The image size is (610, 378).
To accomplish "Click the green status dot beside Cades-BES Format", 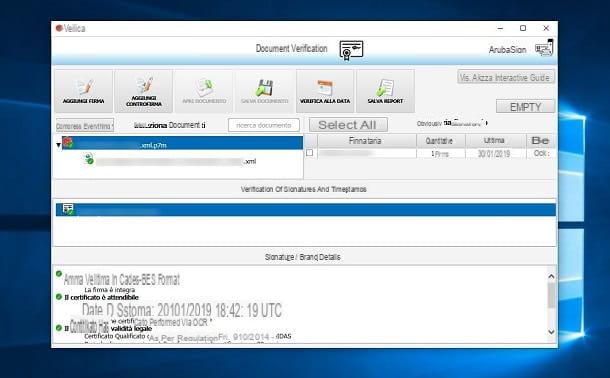I will (x=59, y=274).
